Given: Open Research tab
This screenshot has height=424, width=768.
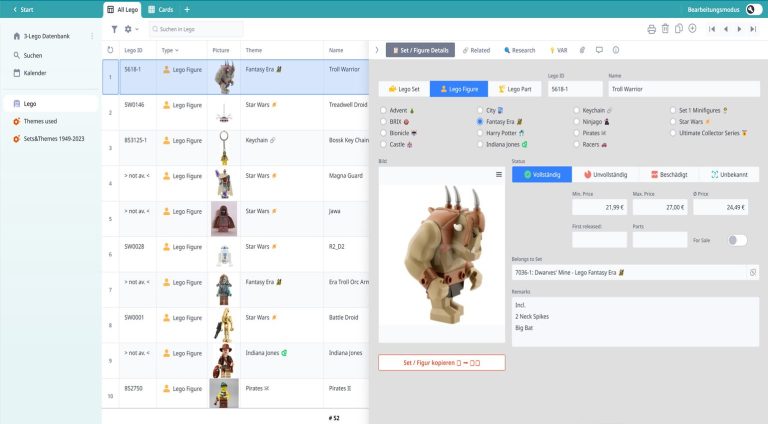Looking at the screenshot, I should pyautogui.click(x=520, y=50).
